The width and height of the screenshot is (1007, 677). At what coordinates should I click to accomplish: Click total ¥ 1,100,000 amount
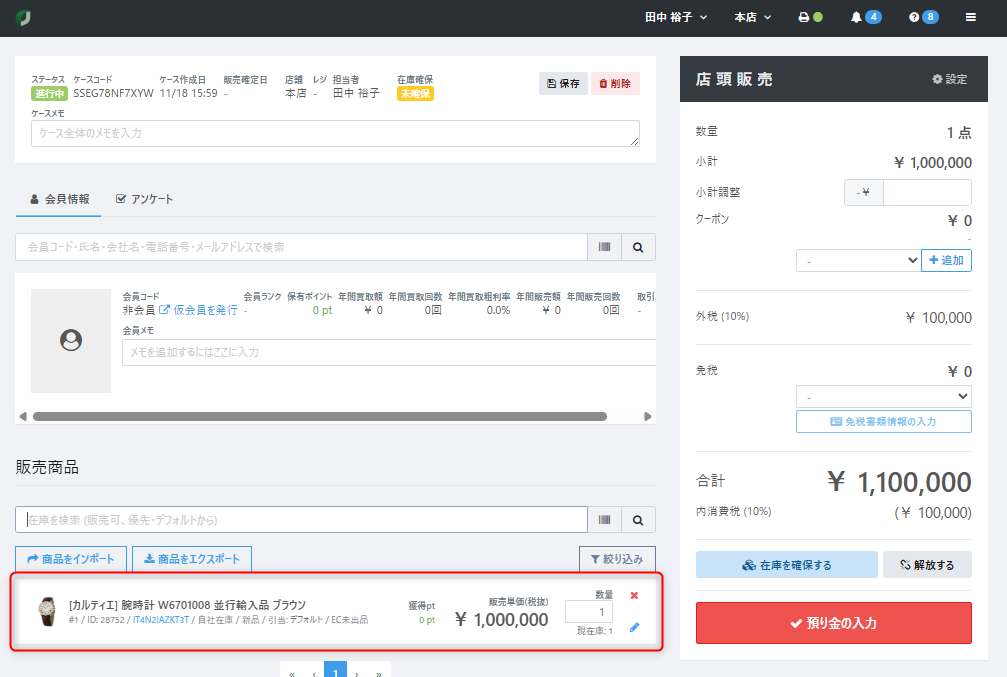click(x=898, y=482)
